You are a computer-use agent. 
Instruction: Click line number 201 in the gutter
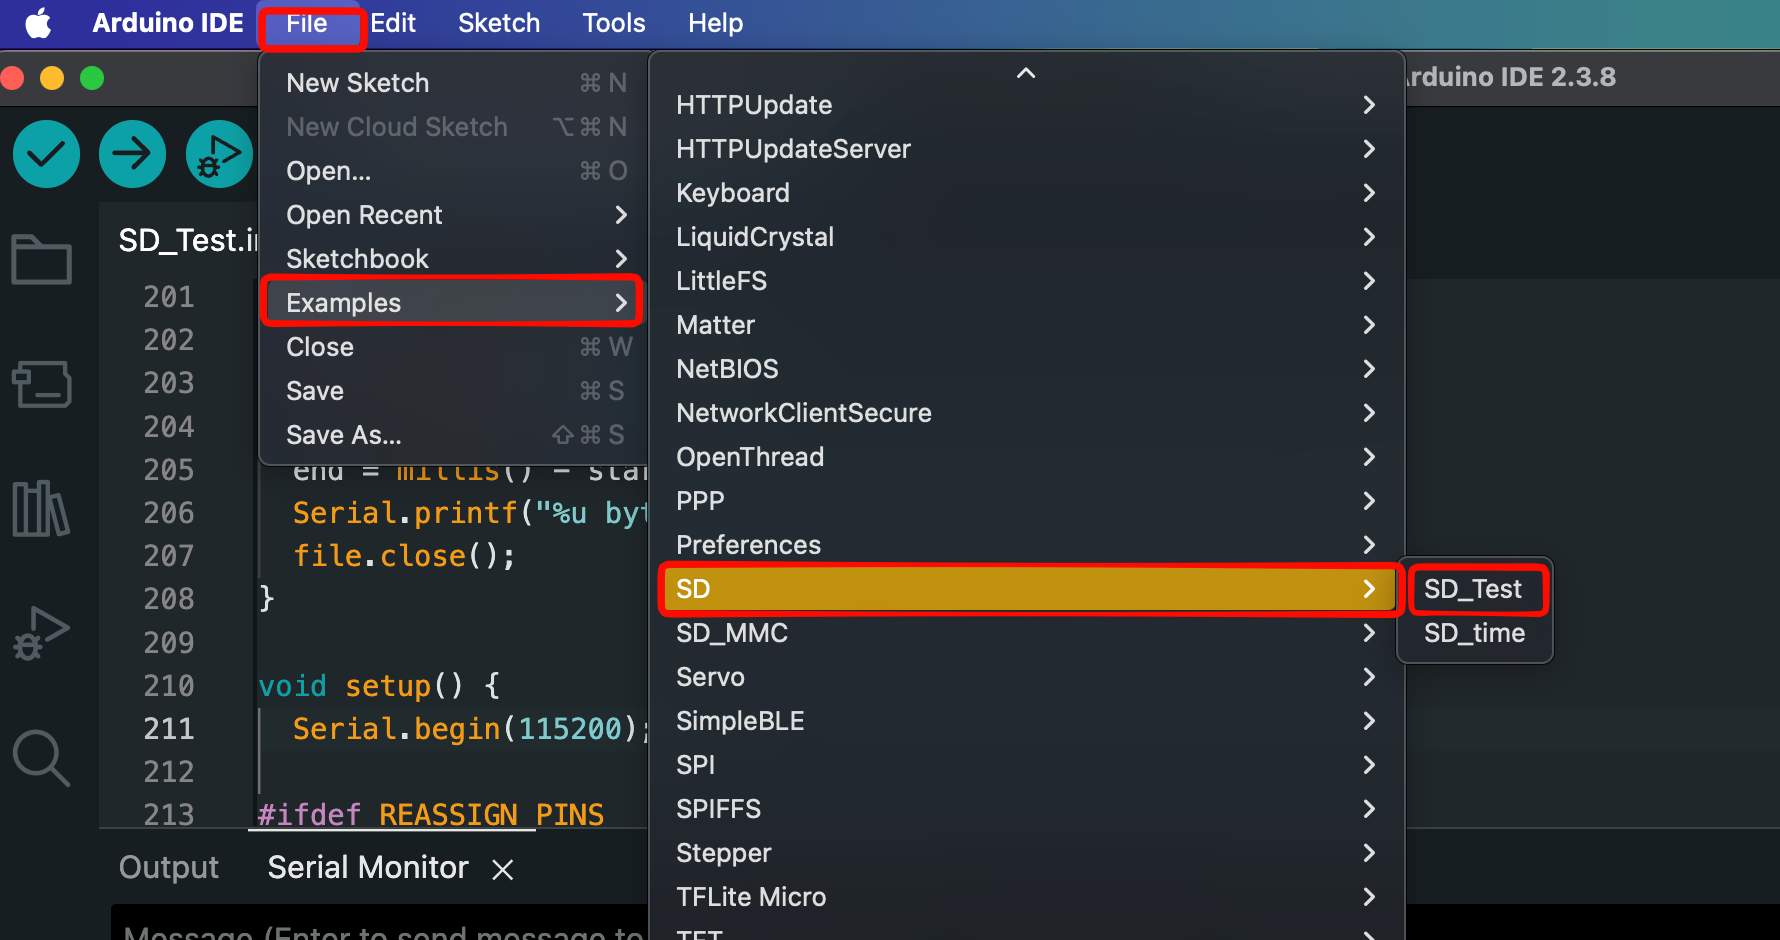pyautogui.click(x=169, y=297)
